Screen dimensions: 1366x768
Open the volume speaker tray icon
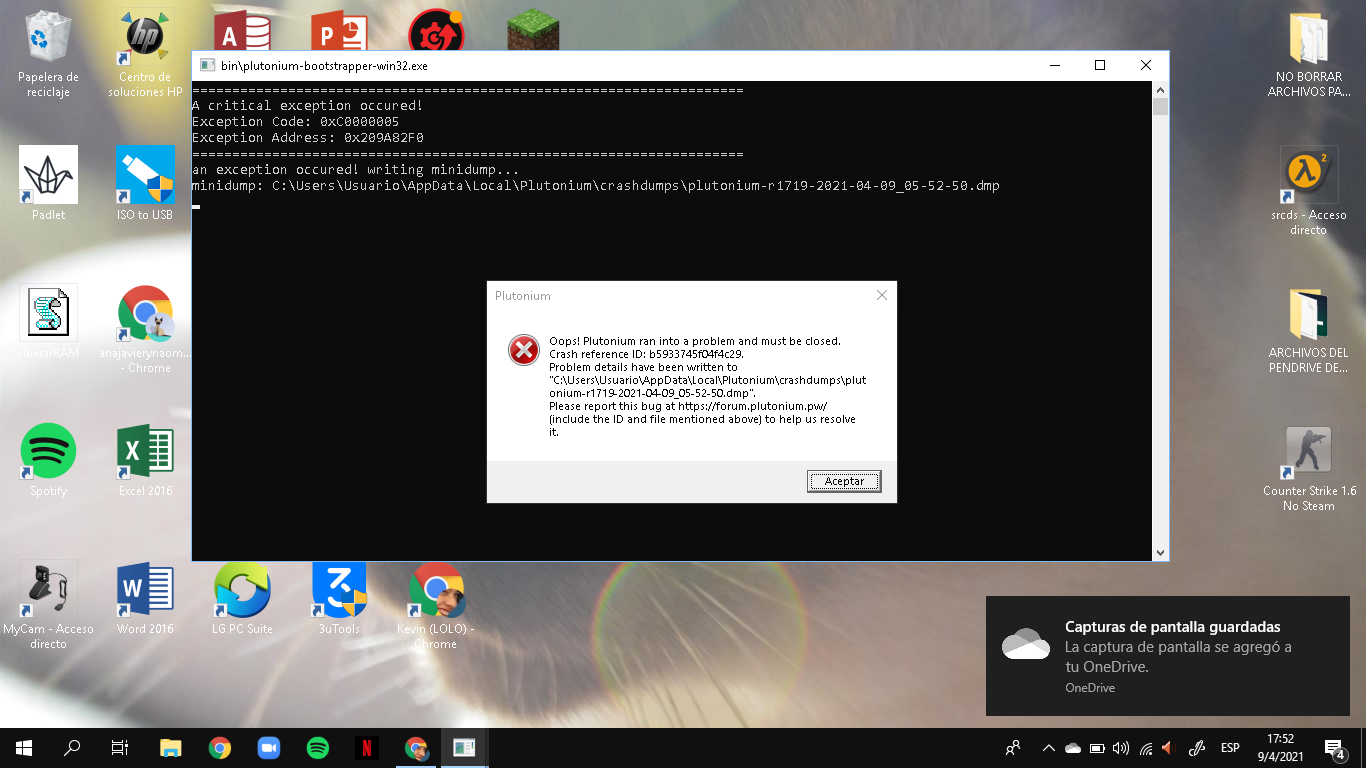tap(1121, 748)
